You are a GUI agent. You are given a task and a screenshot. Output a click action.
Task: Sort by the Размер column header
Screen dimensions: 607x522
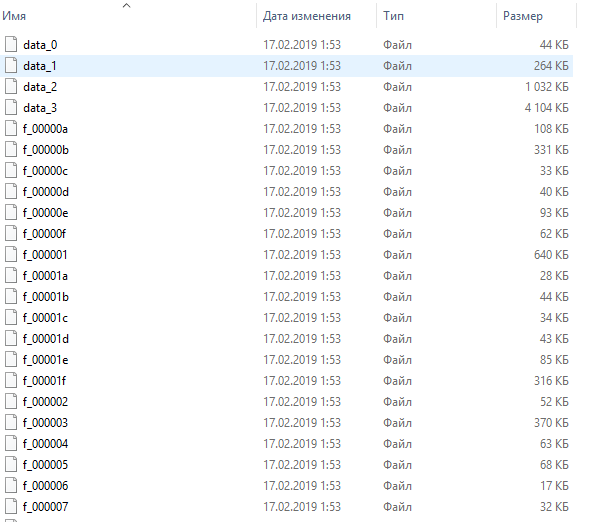523,17
